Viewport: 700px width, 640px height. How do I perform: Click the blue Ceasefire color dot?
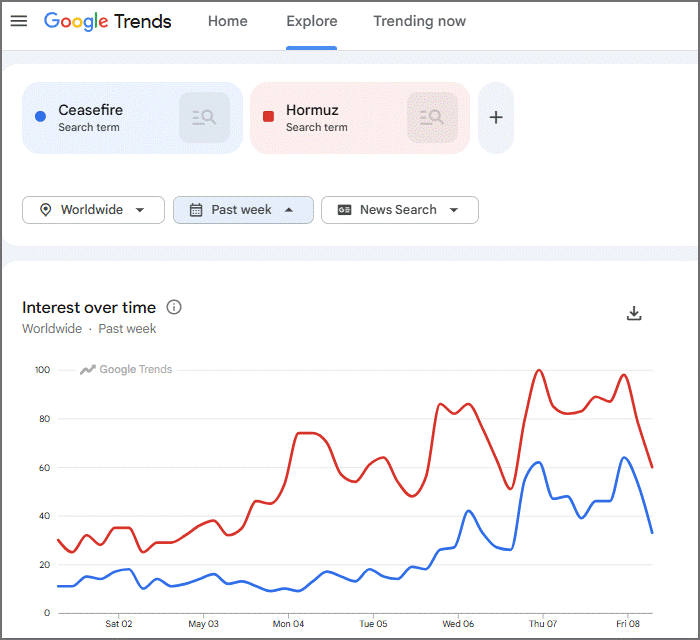(x=41, y=116)
